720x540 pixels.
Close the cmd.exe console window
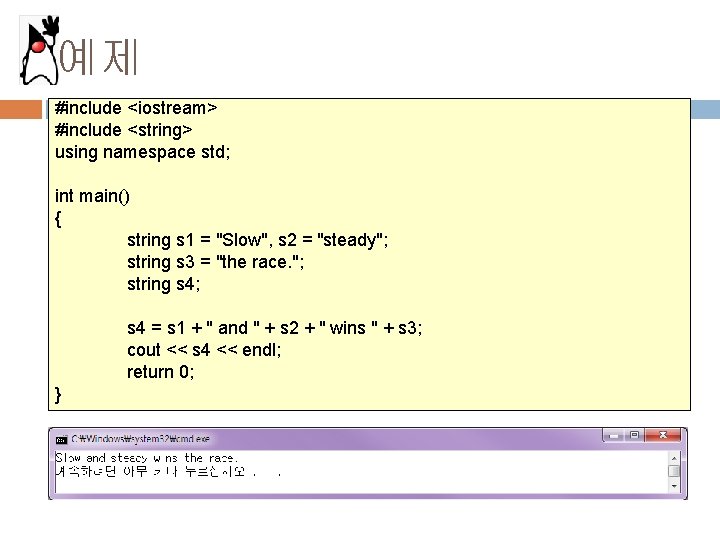tap(663, 435)
